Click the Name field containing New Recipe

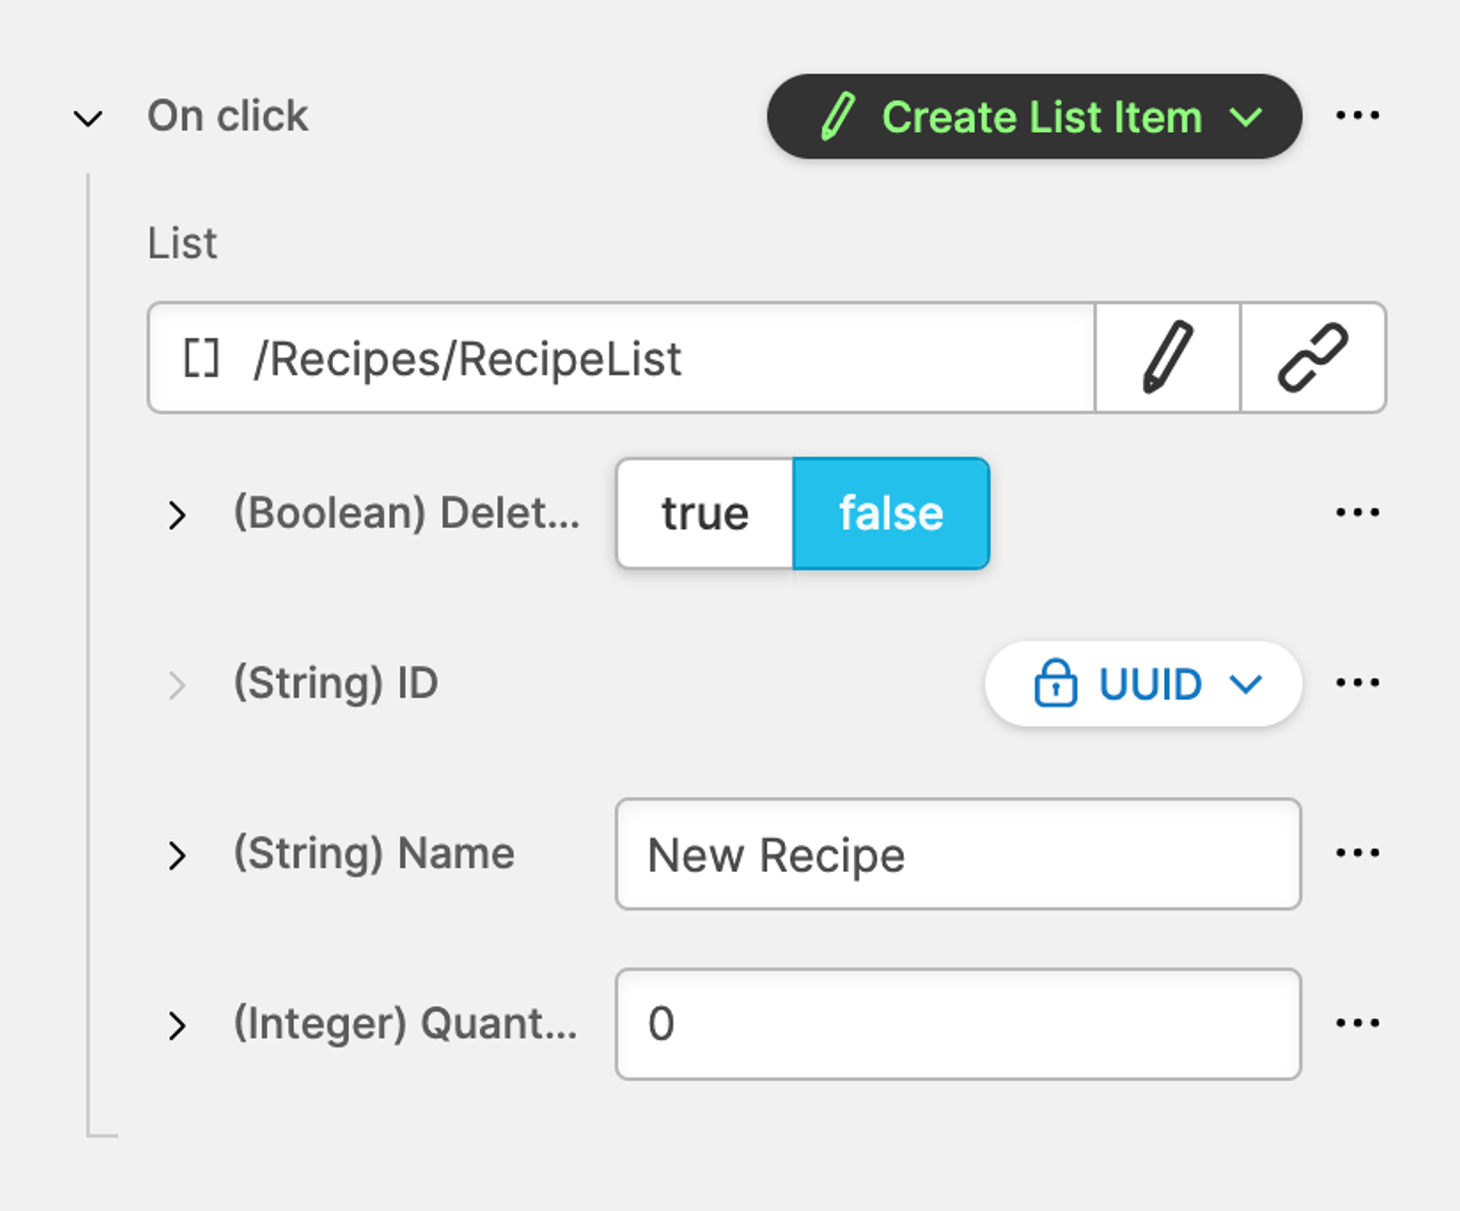(957, 854)
